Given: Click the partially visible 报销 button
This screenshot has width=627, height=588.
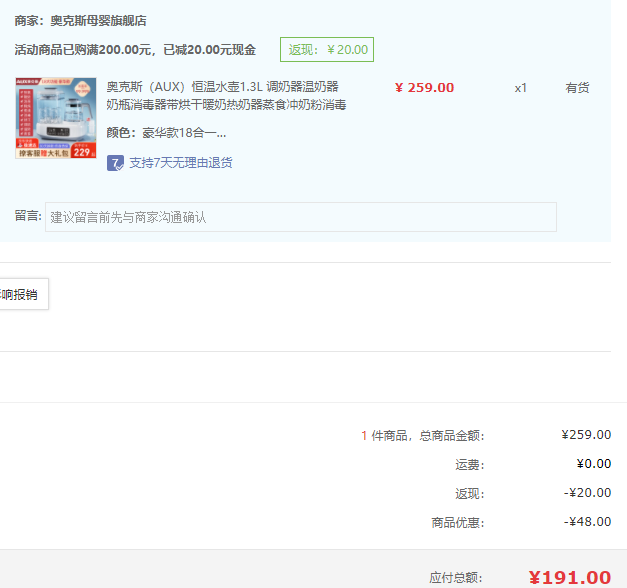Looking at the screenshot, I should click(x=22, y=294).
